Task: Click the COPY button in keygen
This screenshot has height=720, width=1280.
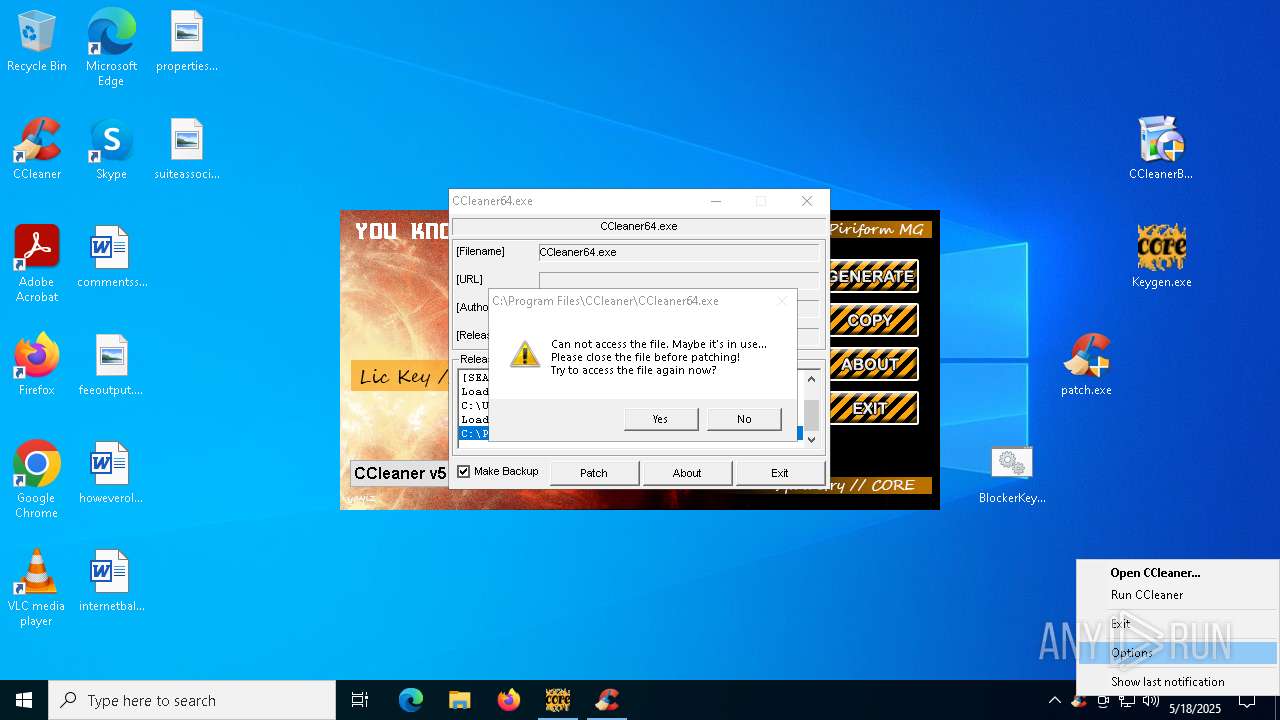Action: (872, 320)
